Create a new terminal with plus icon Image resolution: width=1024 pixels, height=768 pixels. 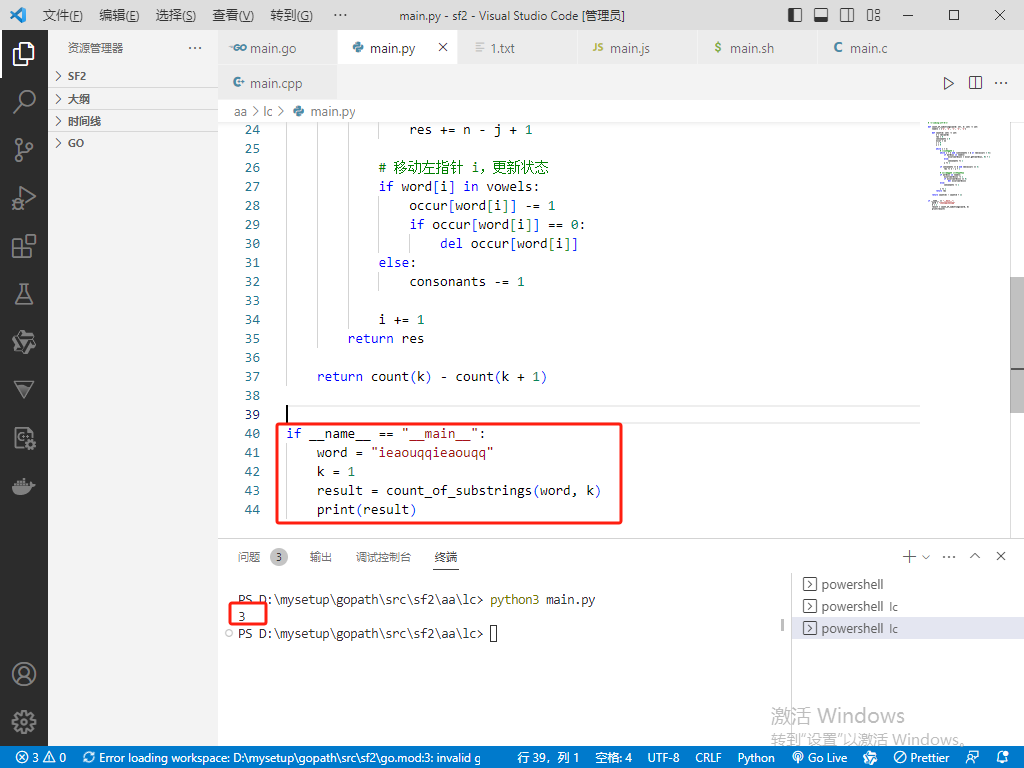pyautogui.click(x=909, y=556)
